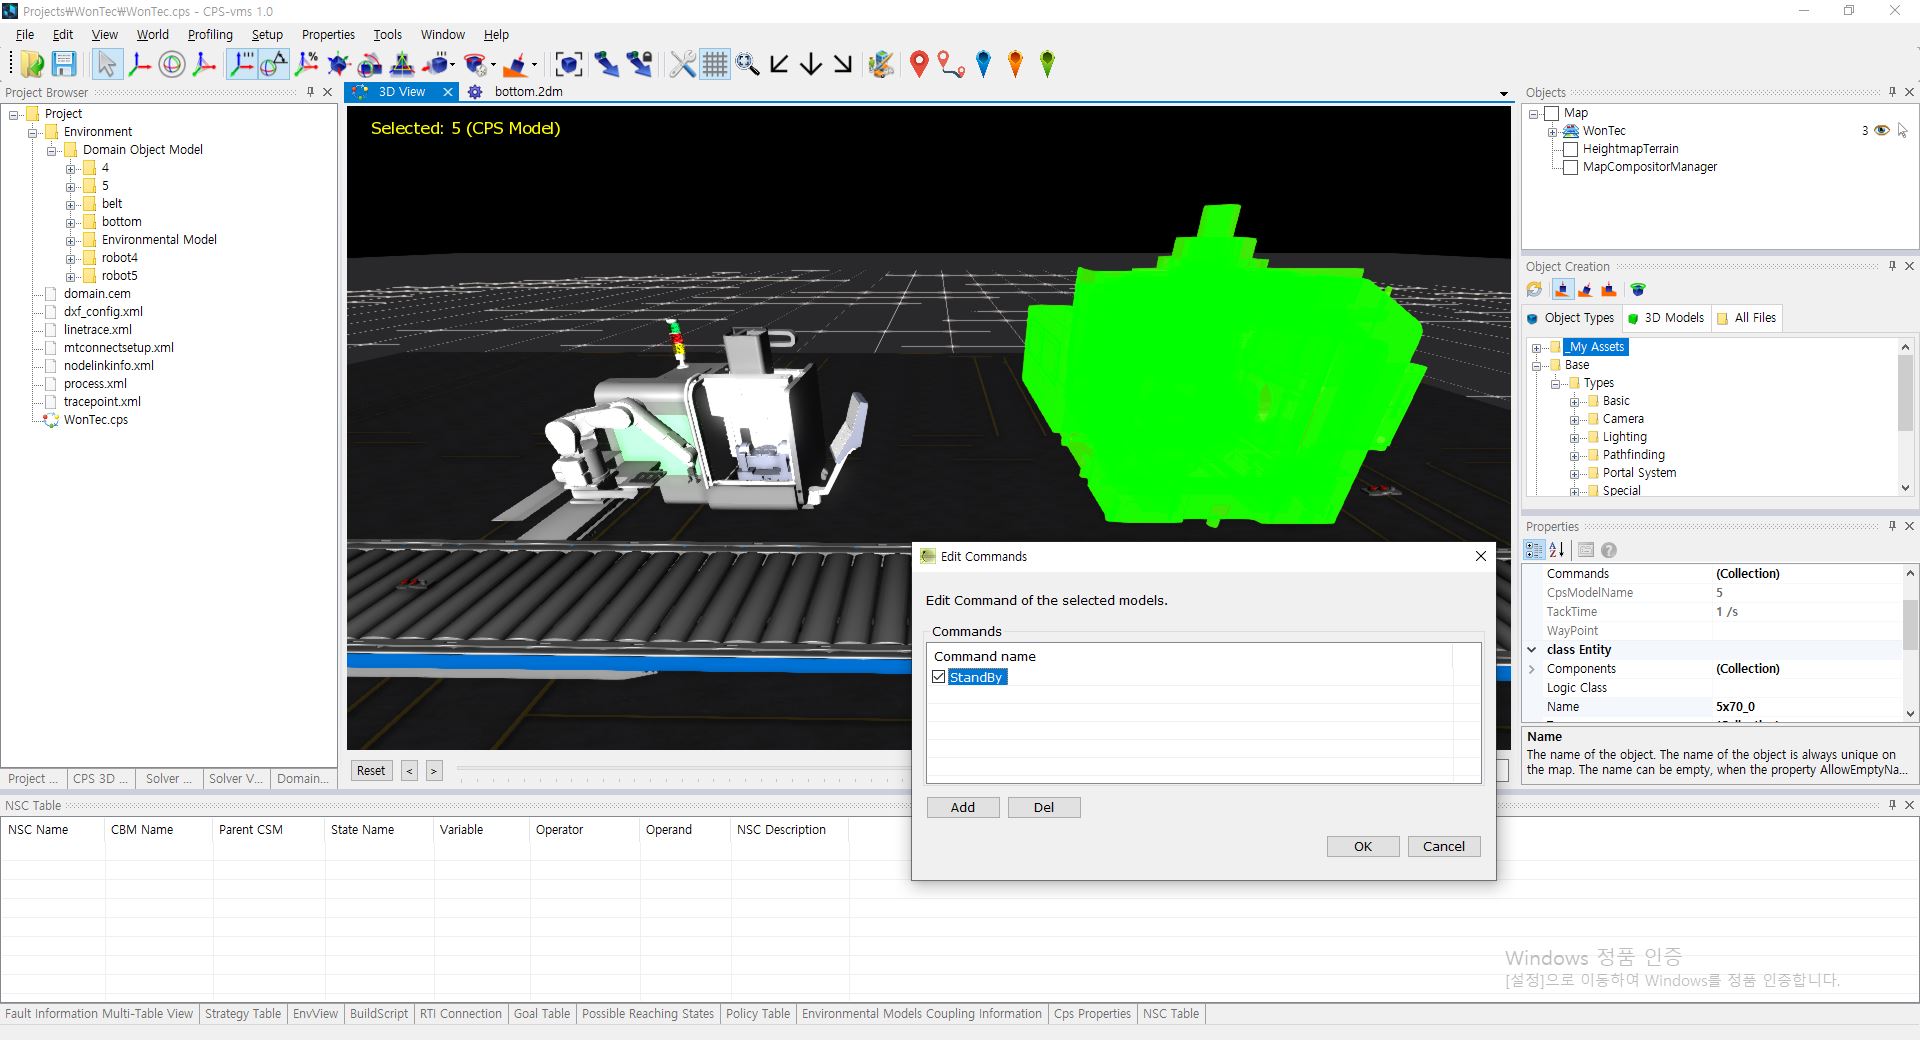1920x1040 pixels.
Task: Toggle the grid display icon
Action: point(715,64)
